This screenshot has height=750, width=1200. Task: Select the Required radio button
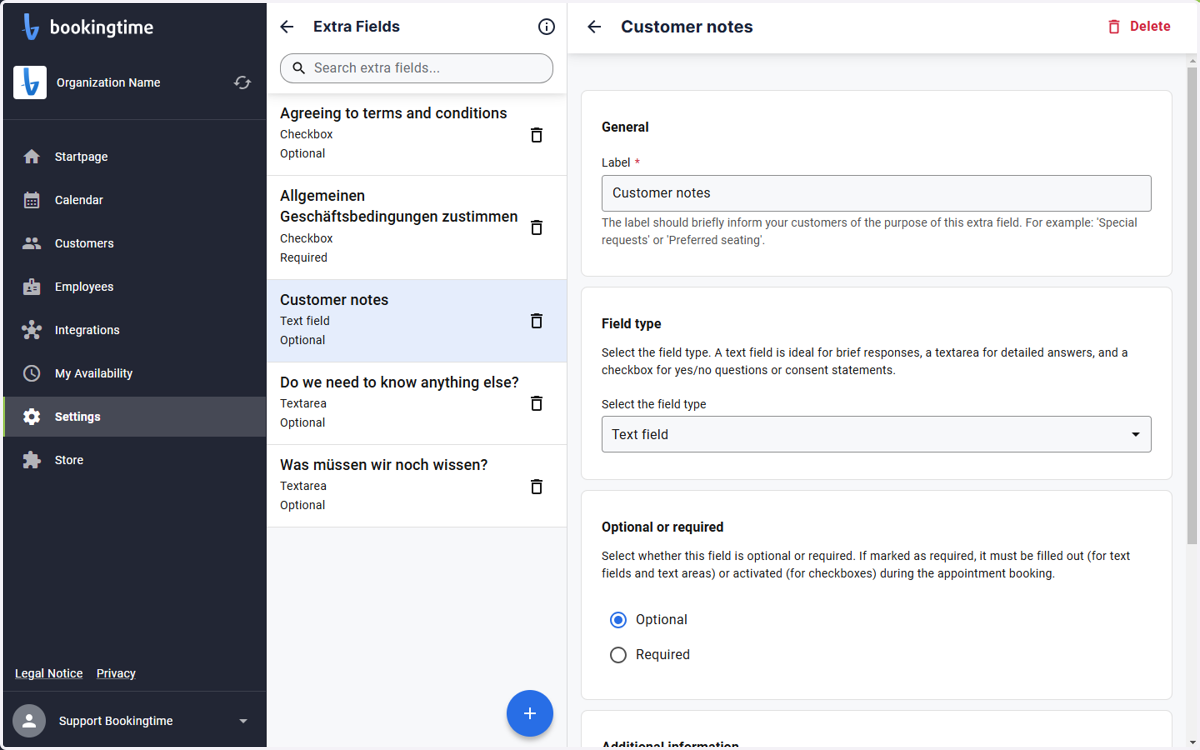tap(618, 655)
